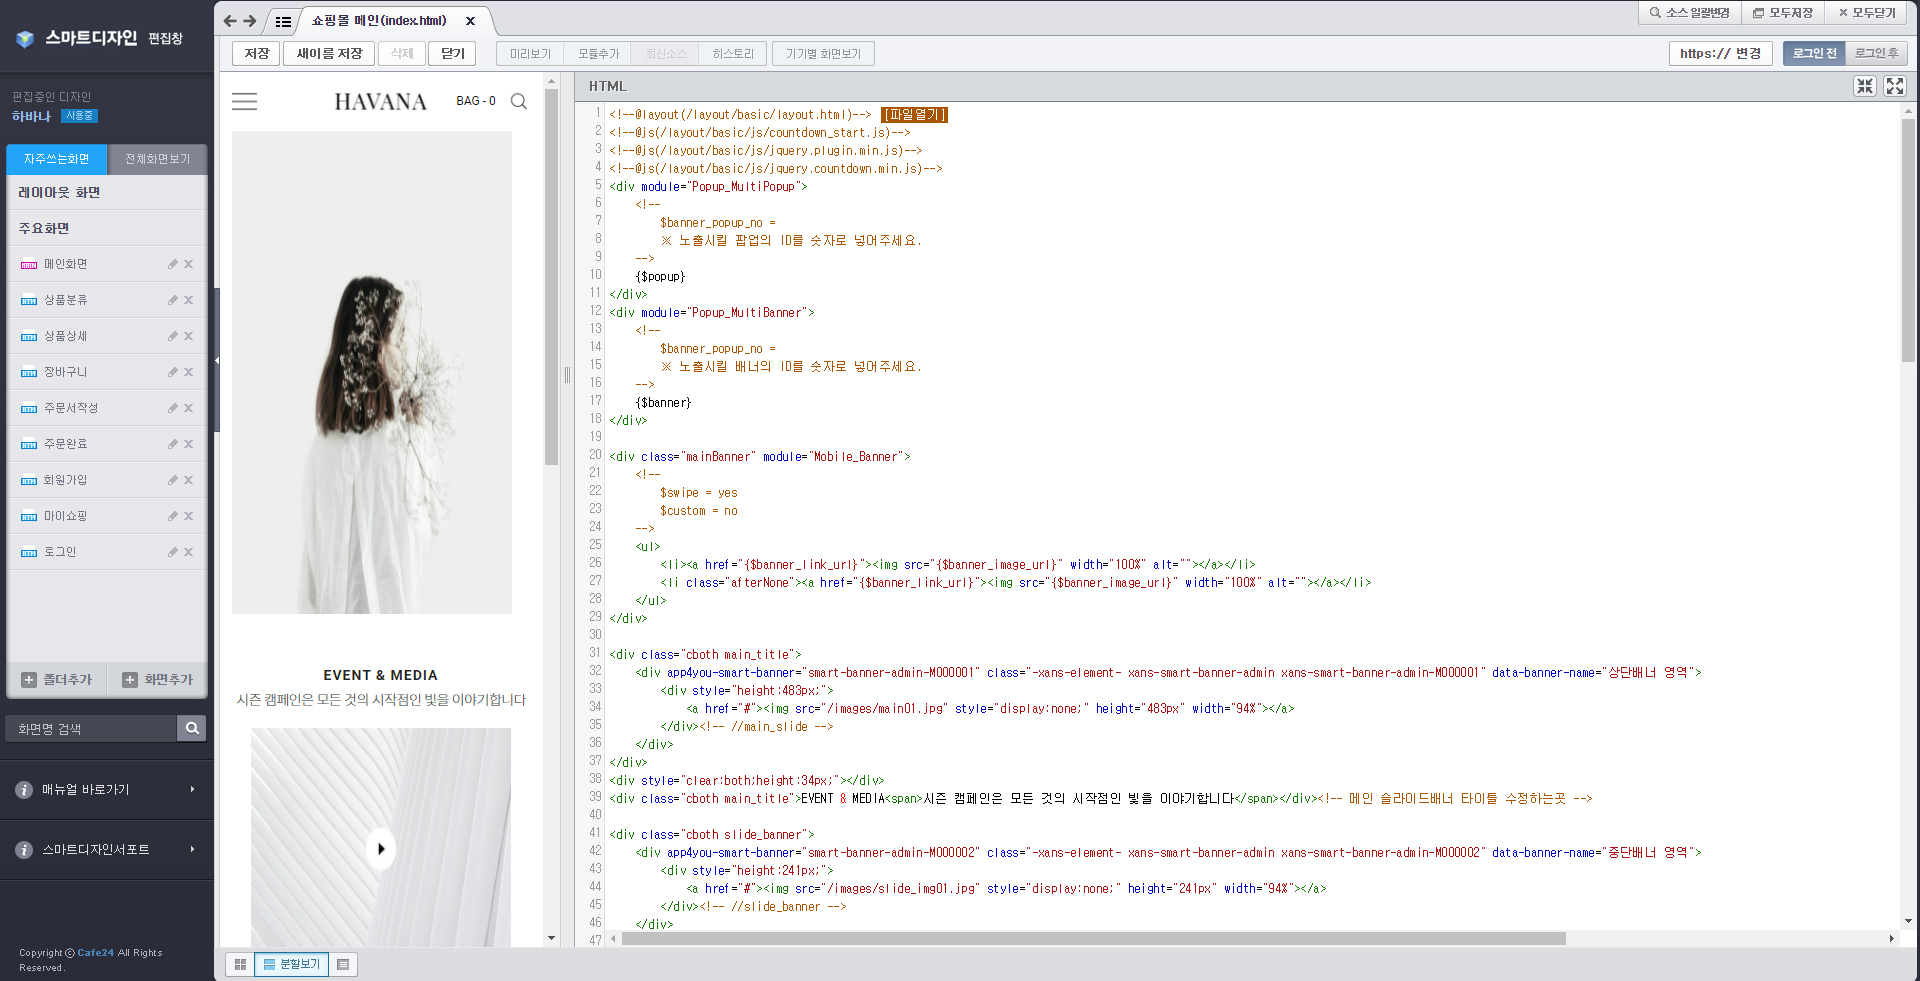The width and height of the screenshot is (1920, 981).
Task: Click the HTML editor horizontal scrollbar
Action: tap(1093, 939)
